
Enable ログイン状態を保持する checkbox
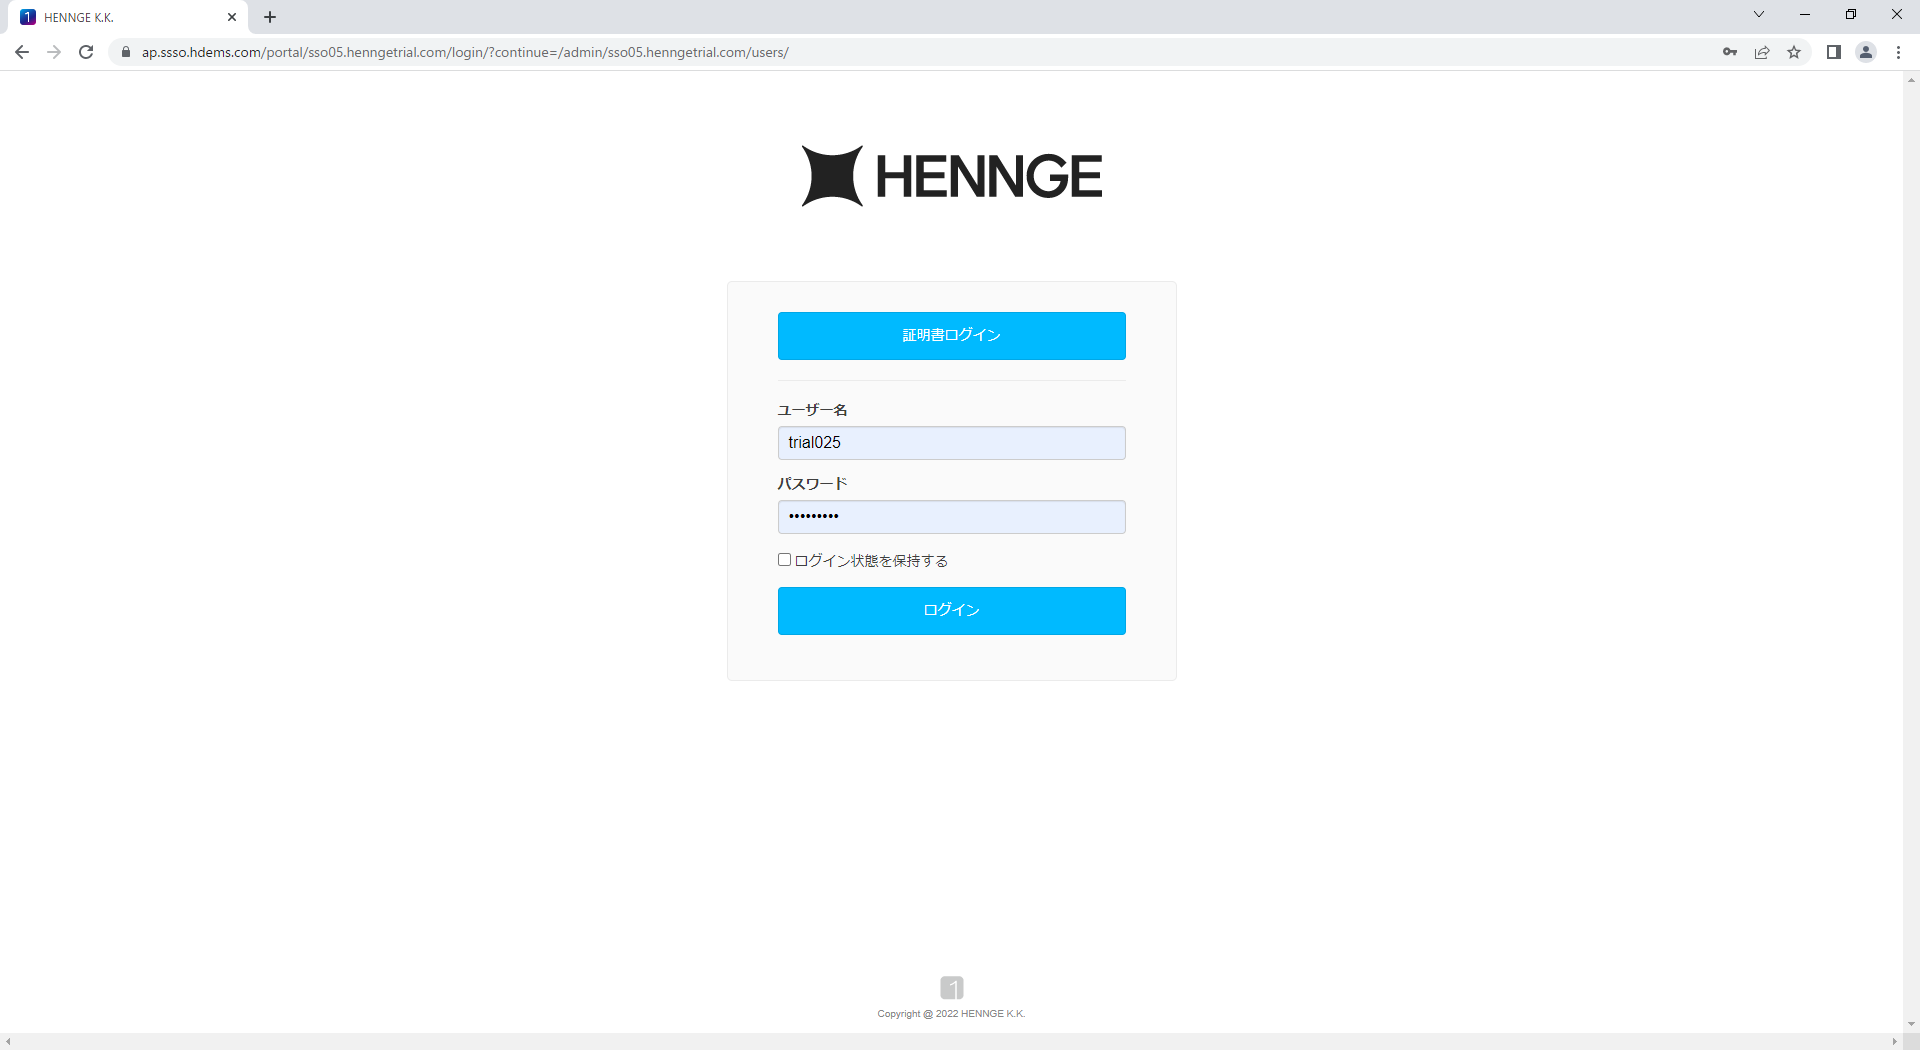pos(785,560)
